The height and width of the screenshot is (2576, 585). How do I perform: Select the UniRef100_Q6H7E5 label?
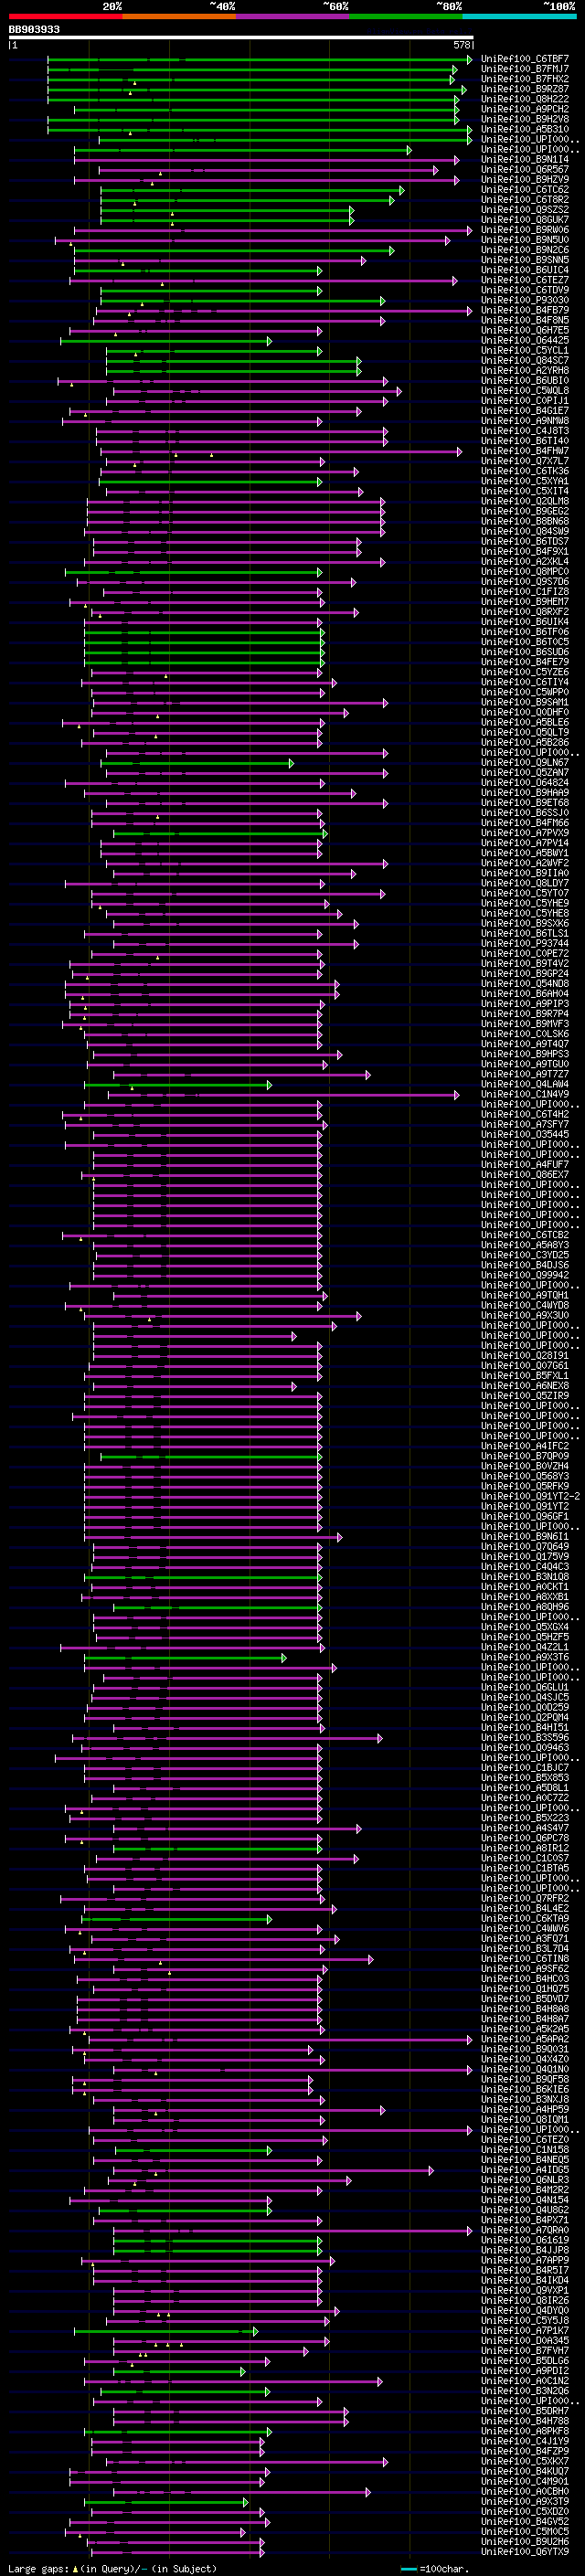[x=525, y=330]
